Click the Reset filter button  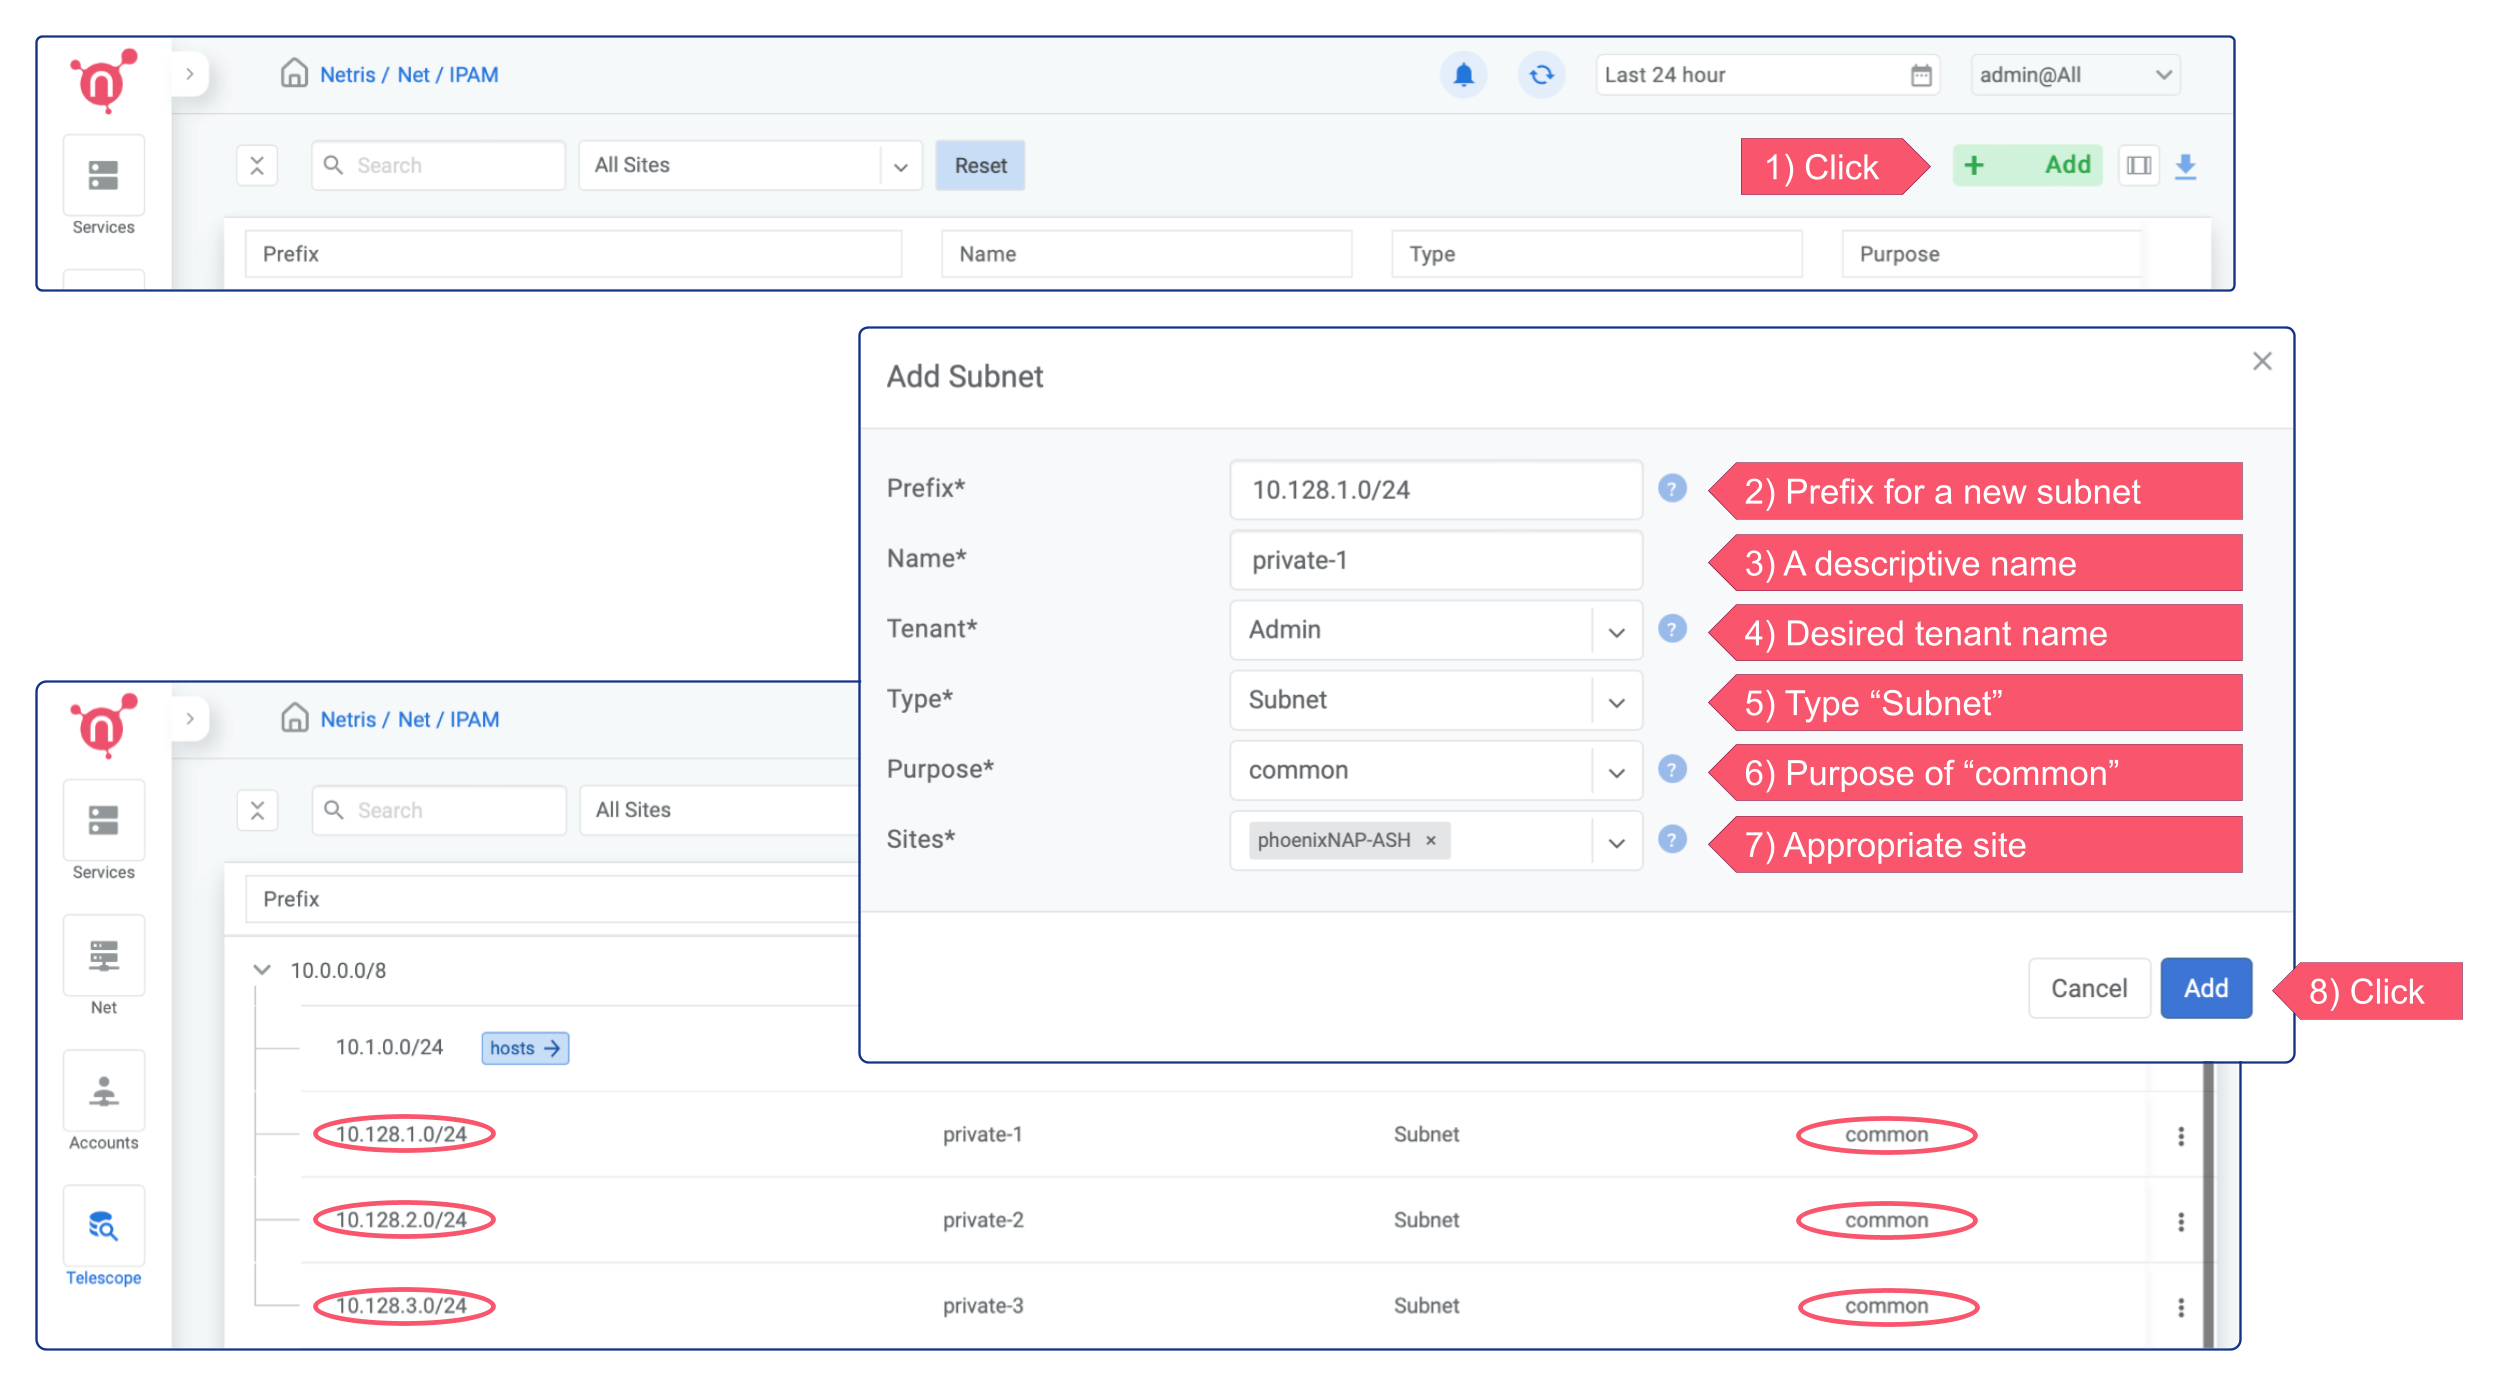tap(979, 165)
